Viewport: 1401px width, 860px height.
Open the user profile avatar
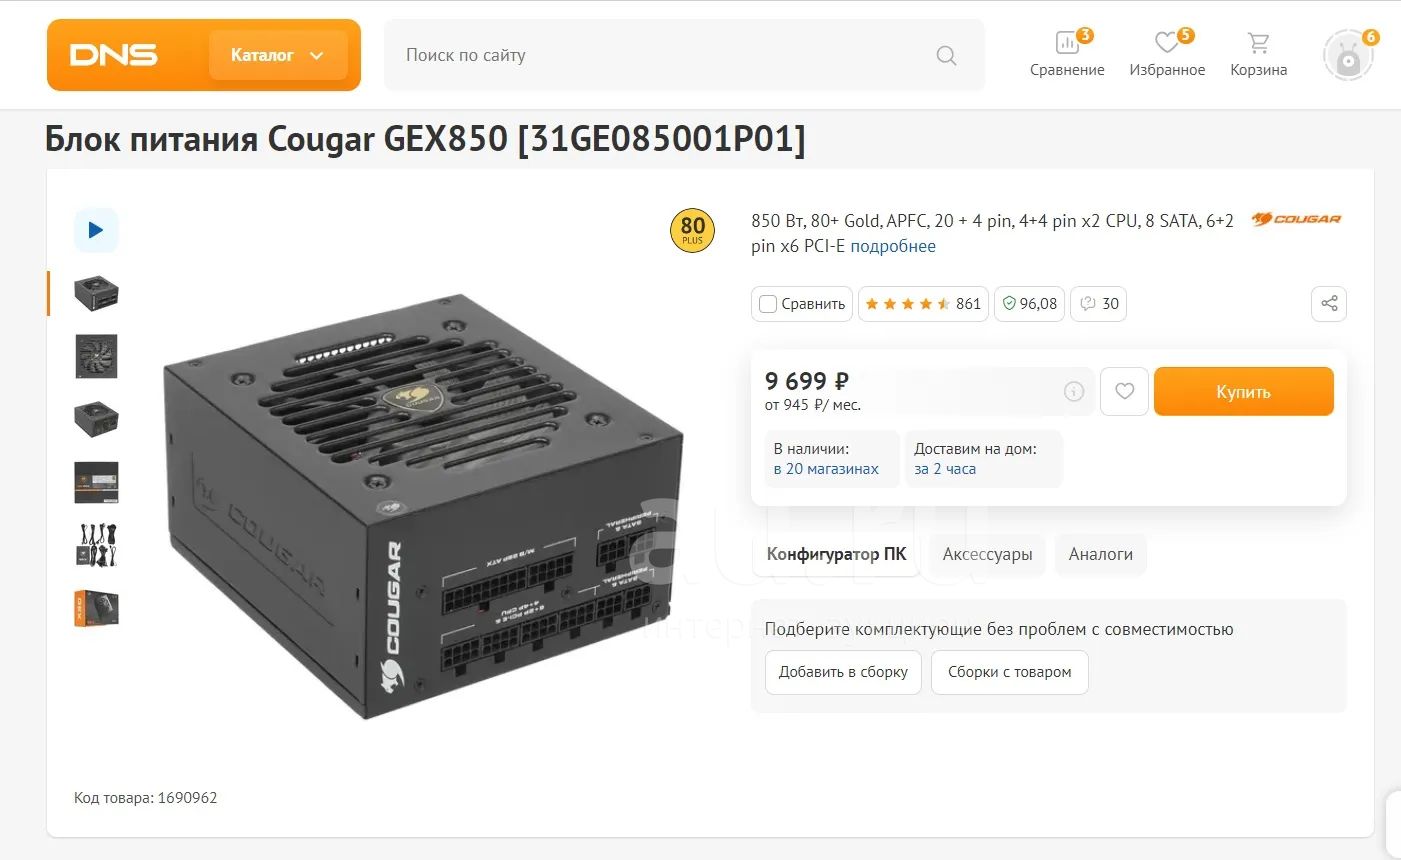pos(1348,56)
